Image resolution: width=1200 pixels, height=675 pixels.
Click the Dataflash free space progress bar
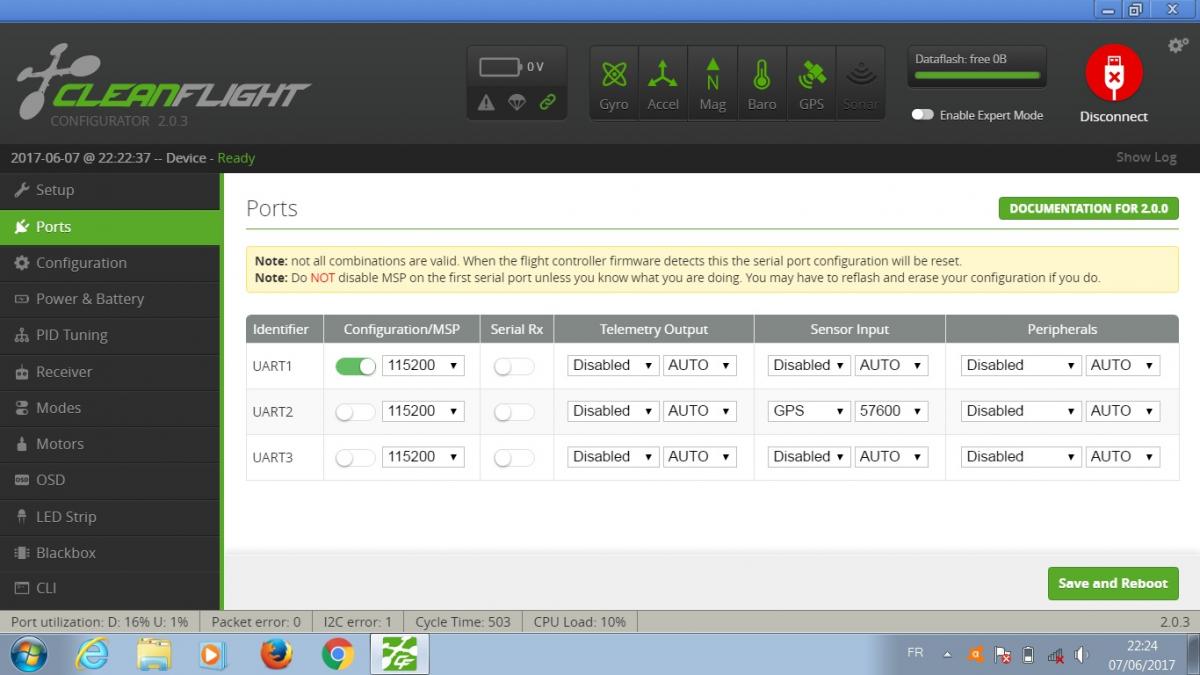976,76
